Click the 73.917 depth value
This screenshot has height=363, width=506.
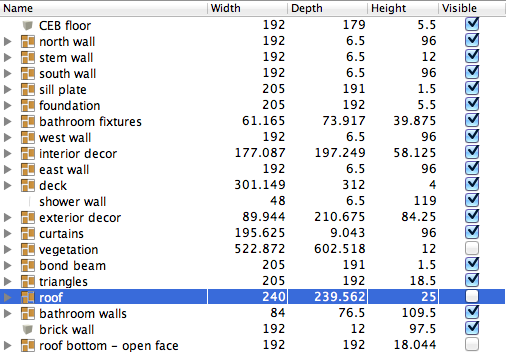point(344,121)
